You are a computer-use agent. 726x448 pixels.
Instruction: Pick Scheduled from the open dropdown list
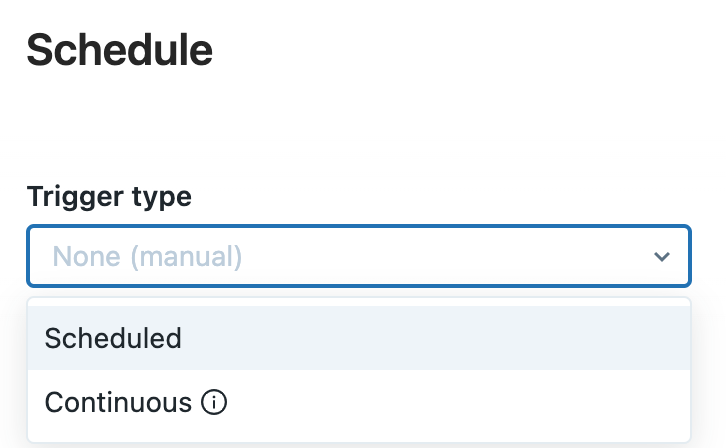(113, 338)
